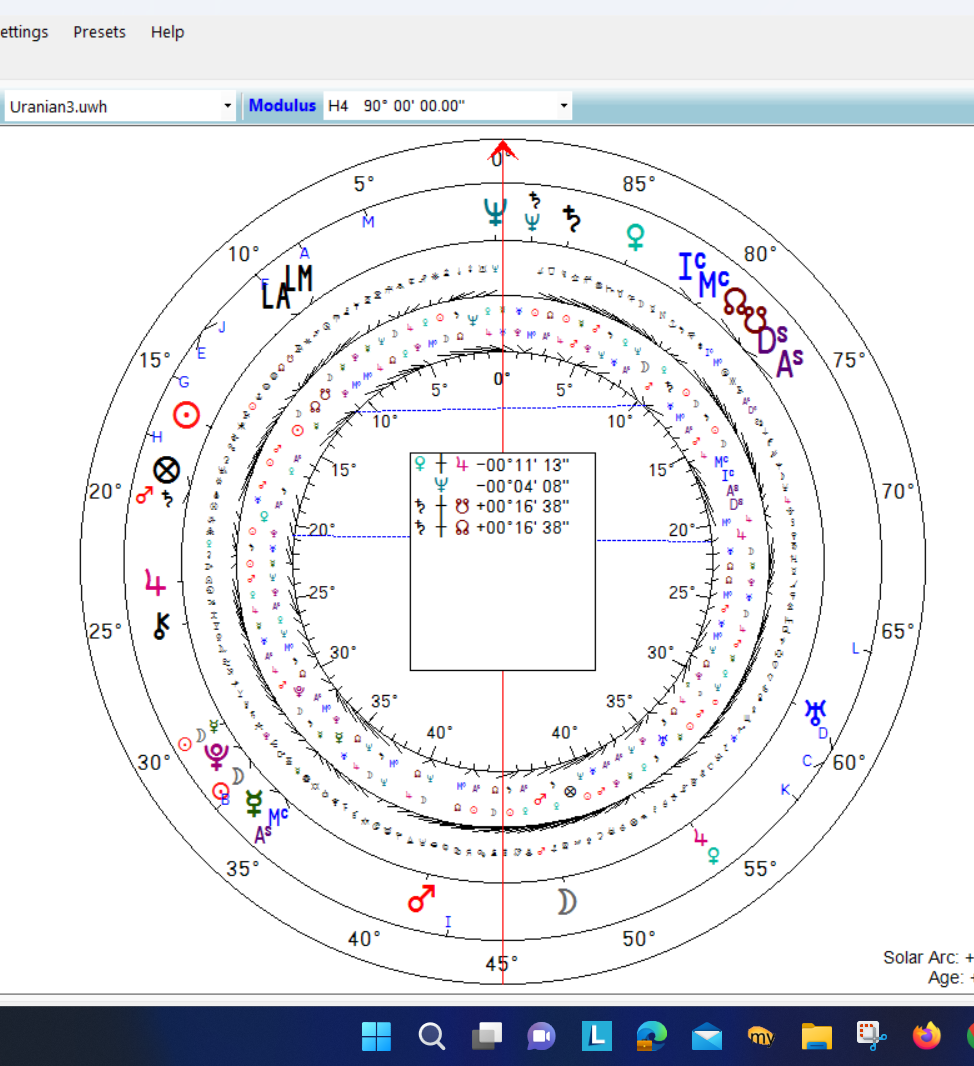Viewport: 974px width, 1066px height.
Task: Click the large red Sun glyph near 15°
Action: 186,414
